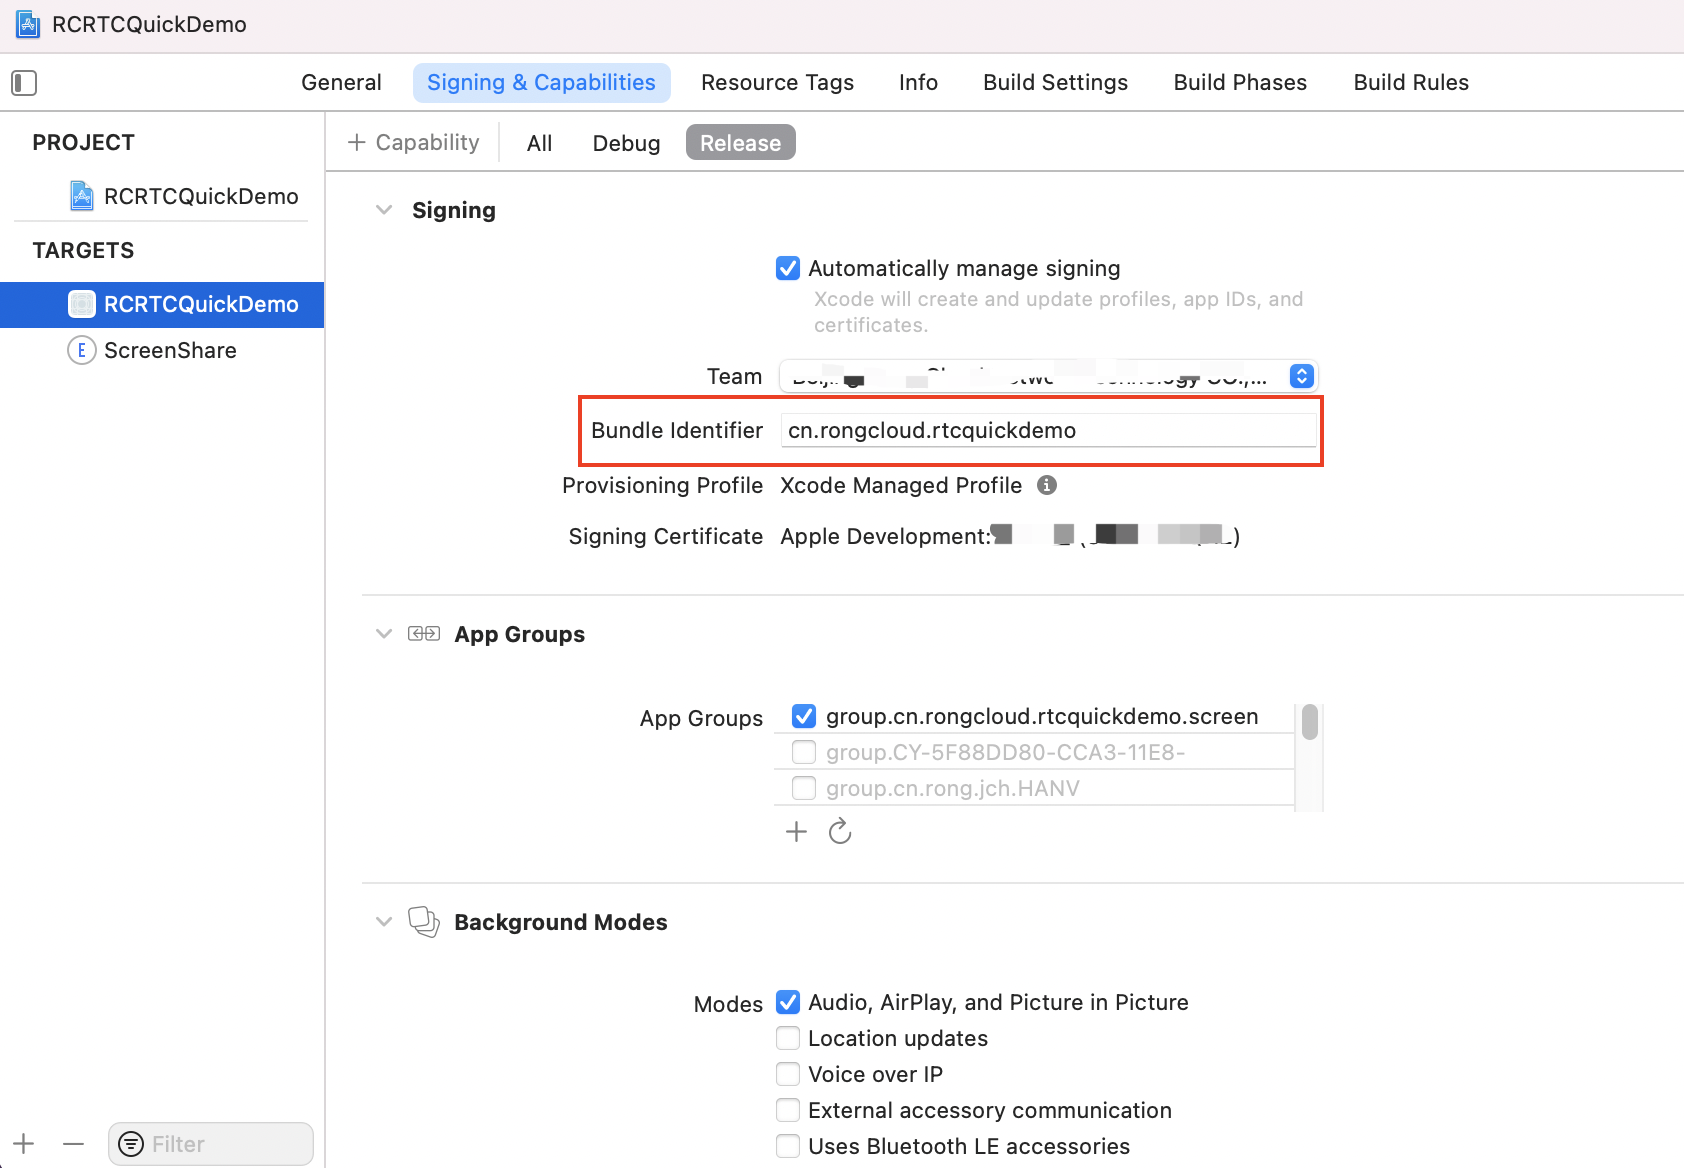The height and width of the screenshot is (1168, 1684).
Task: Collapse the Background Modes section
Action: 384,922
